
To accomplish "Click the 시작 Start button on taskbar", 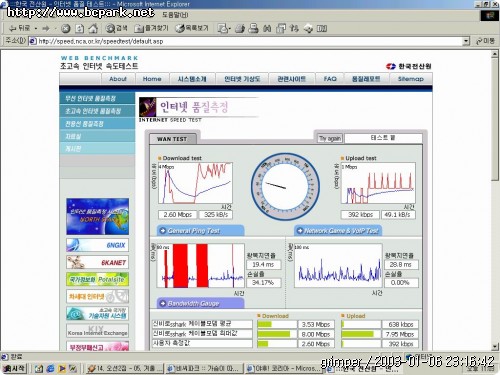I will pos(14,368).
